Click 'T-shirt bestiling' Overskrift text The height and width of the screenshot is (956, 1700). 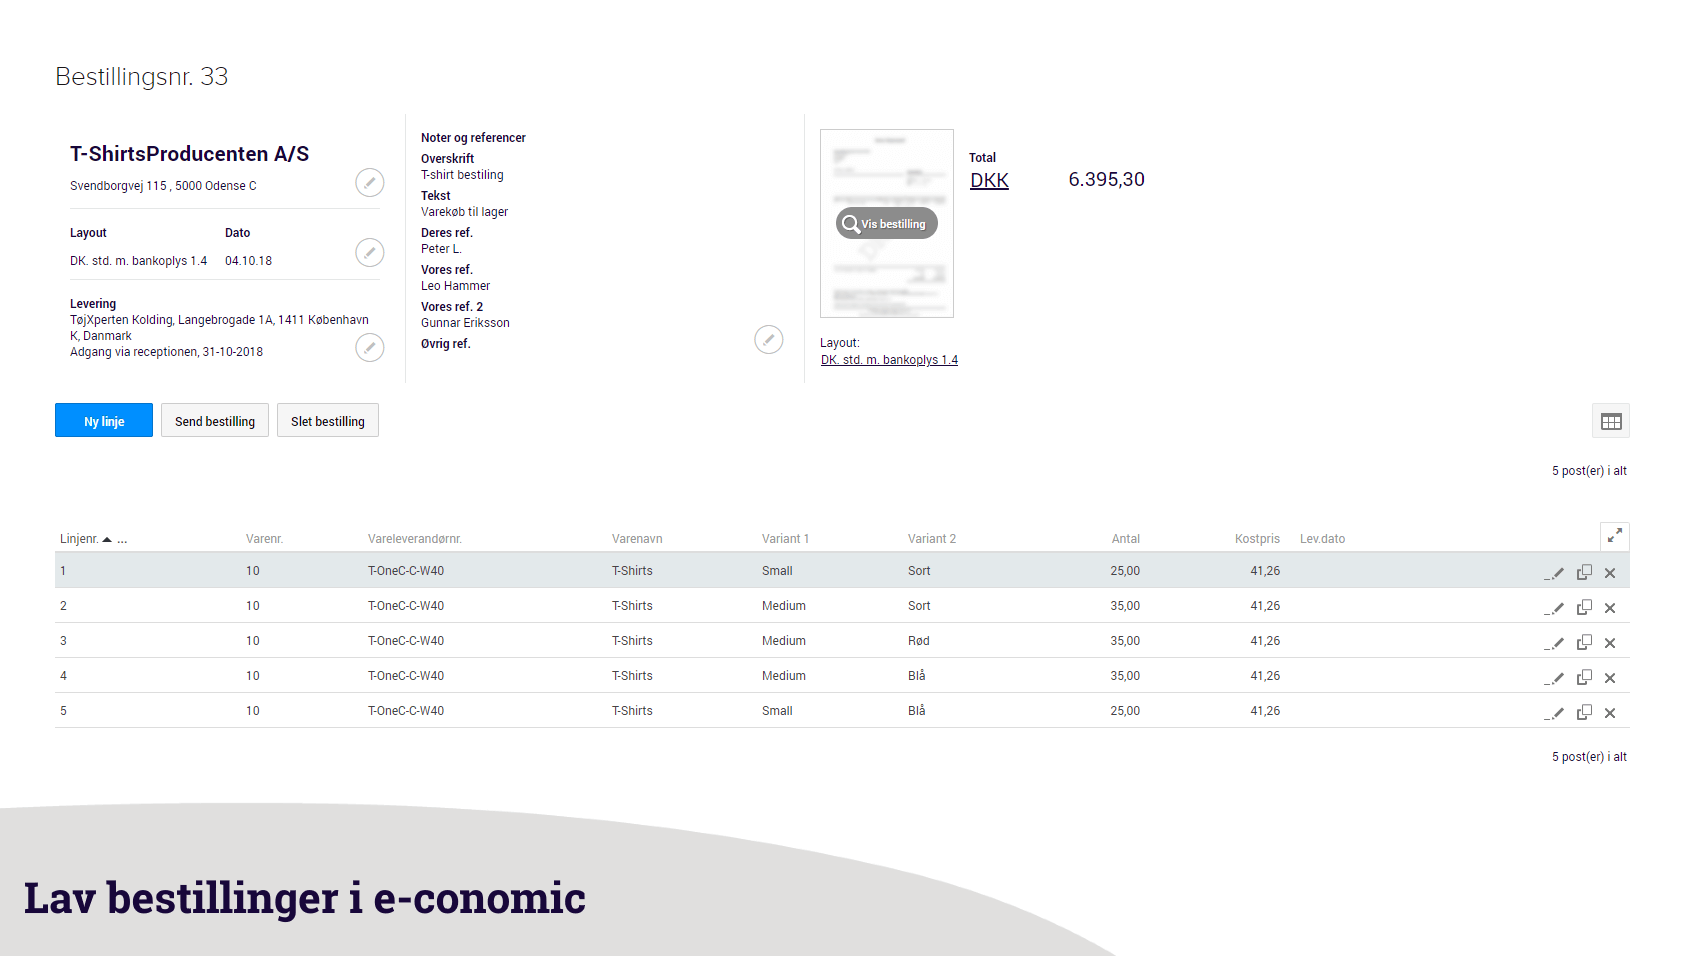coord(462,175)
